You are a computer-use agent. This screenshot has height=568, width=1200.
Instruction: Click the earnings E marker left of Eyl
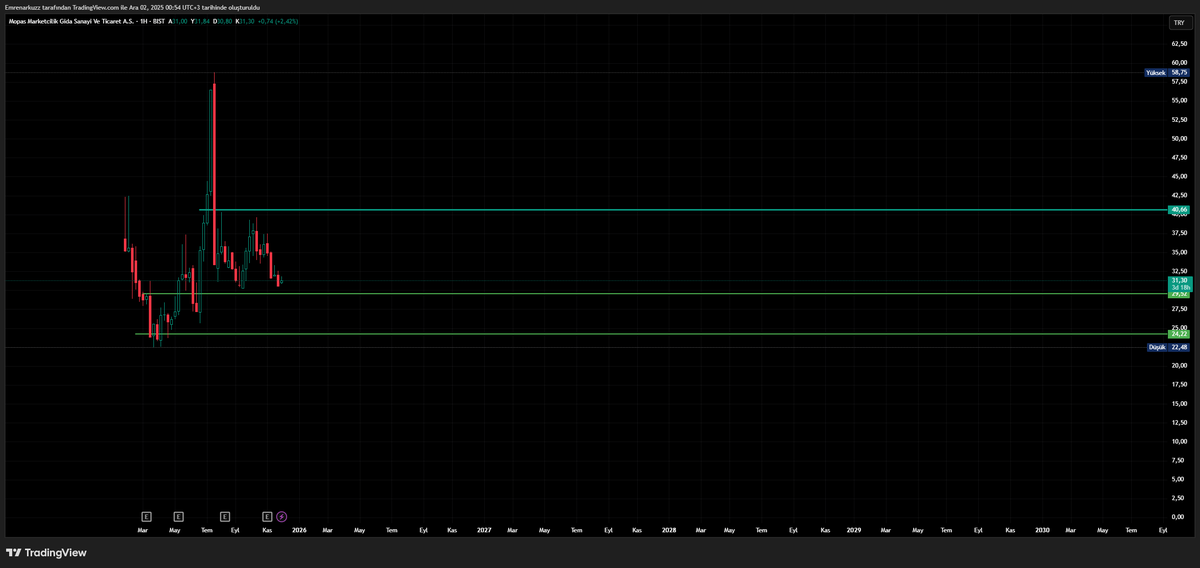pyautogui.click(x=225, y=516)
